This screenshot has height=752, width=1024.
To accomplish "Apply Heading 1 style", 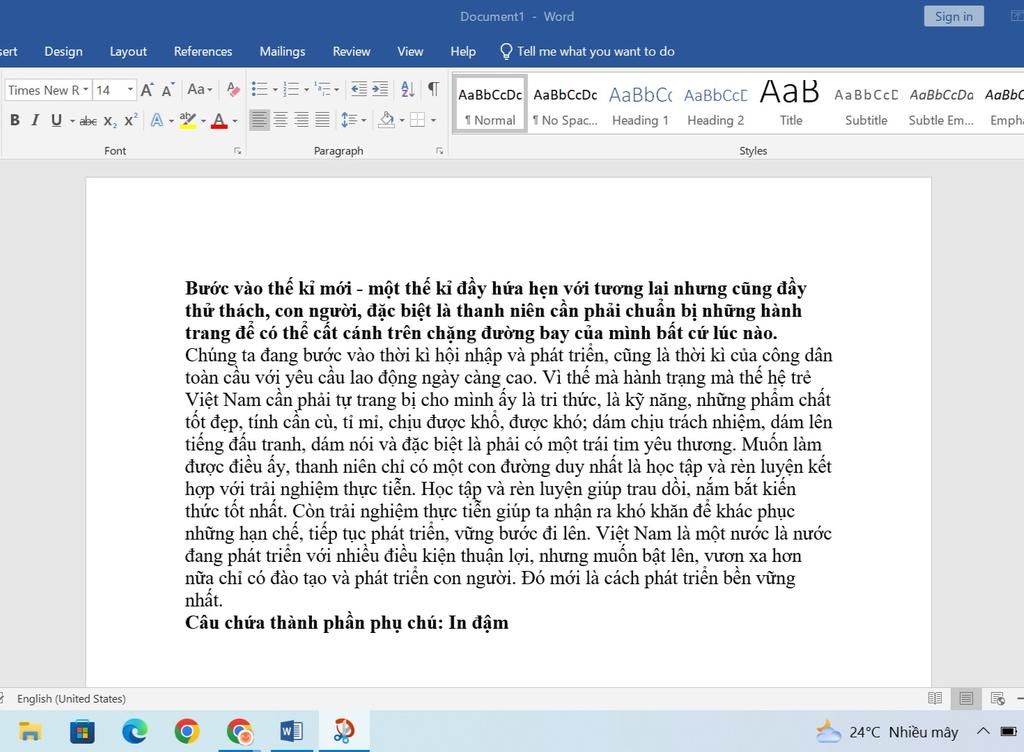I will coord(640,105).
